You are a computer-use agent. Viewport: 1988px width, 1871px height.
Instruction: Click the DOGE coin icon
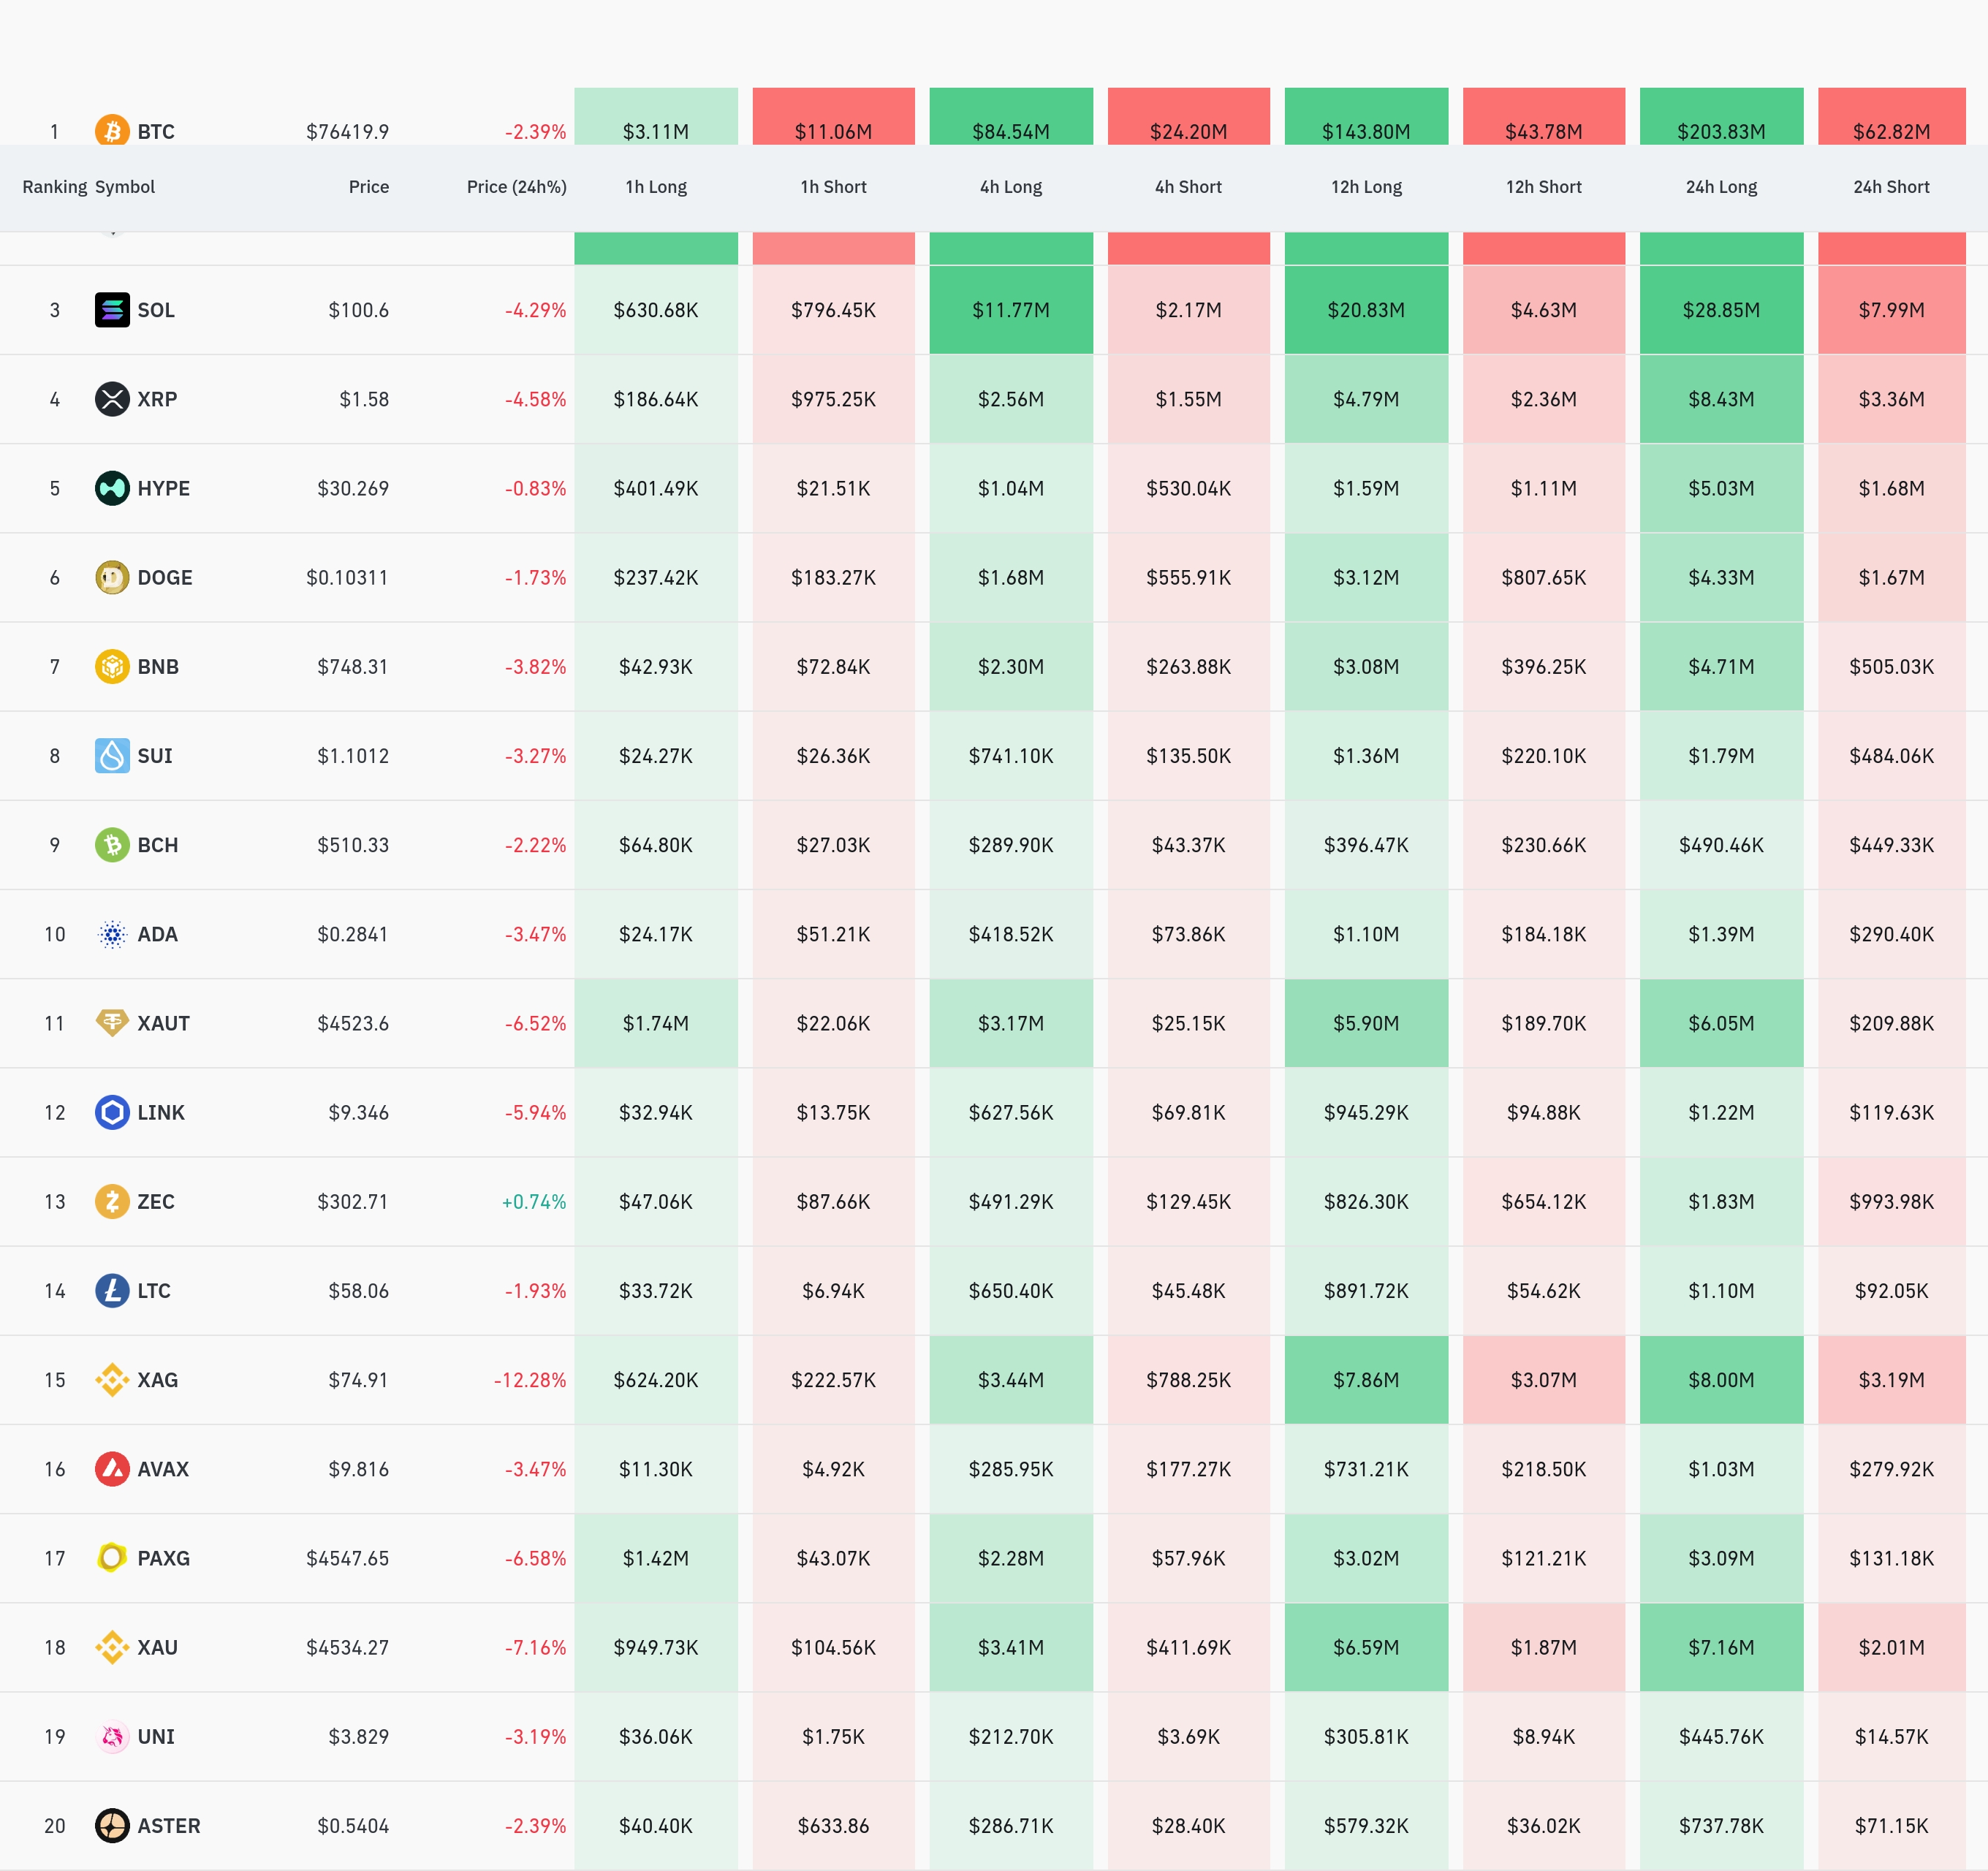pyautogui.click(x=112, y=577)
